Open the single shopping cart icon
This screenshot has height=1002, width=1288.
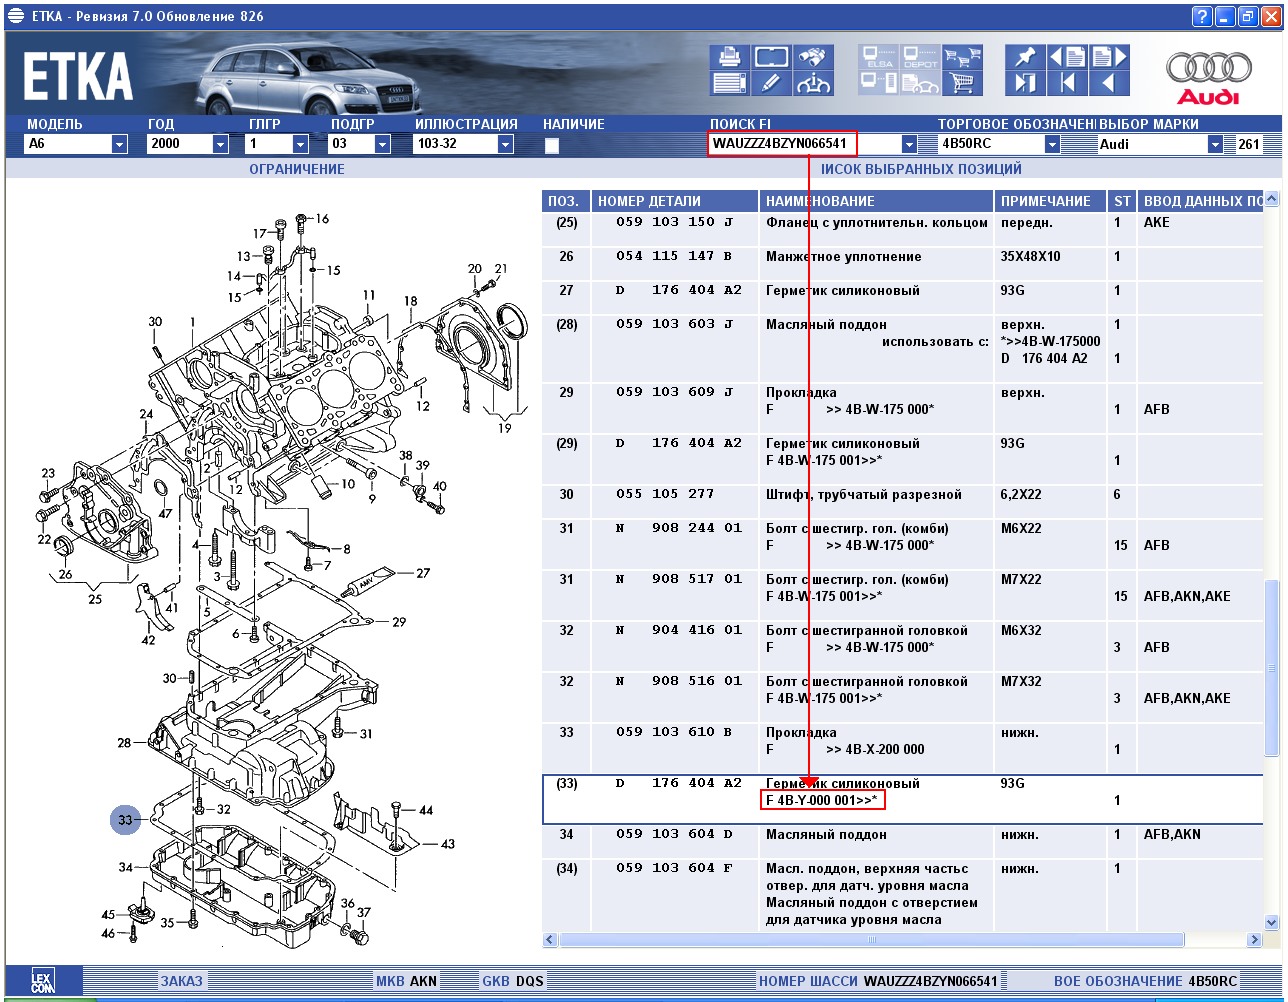pos(963,83)
